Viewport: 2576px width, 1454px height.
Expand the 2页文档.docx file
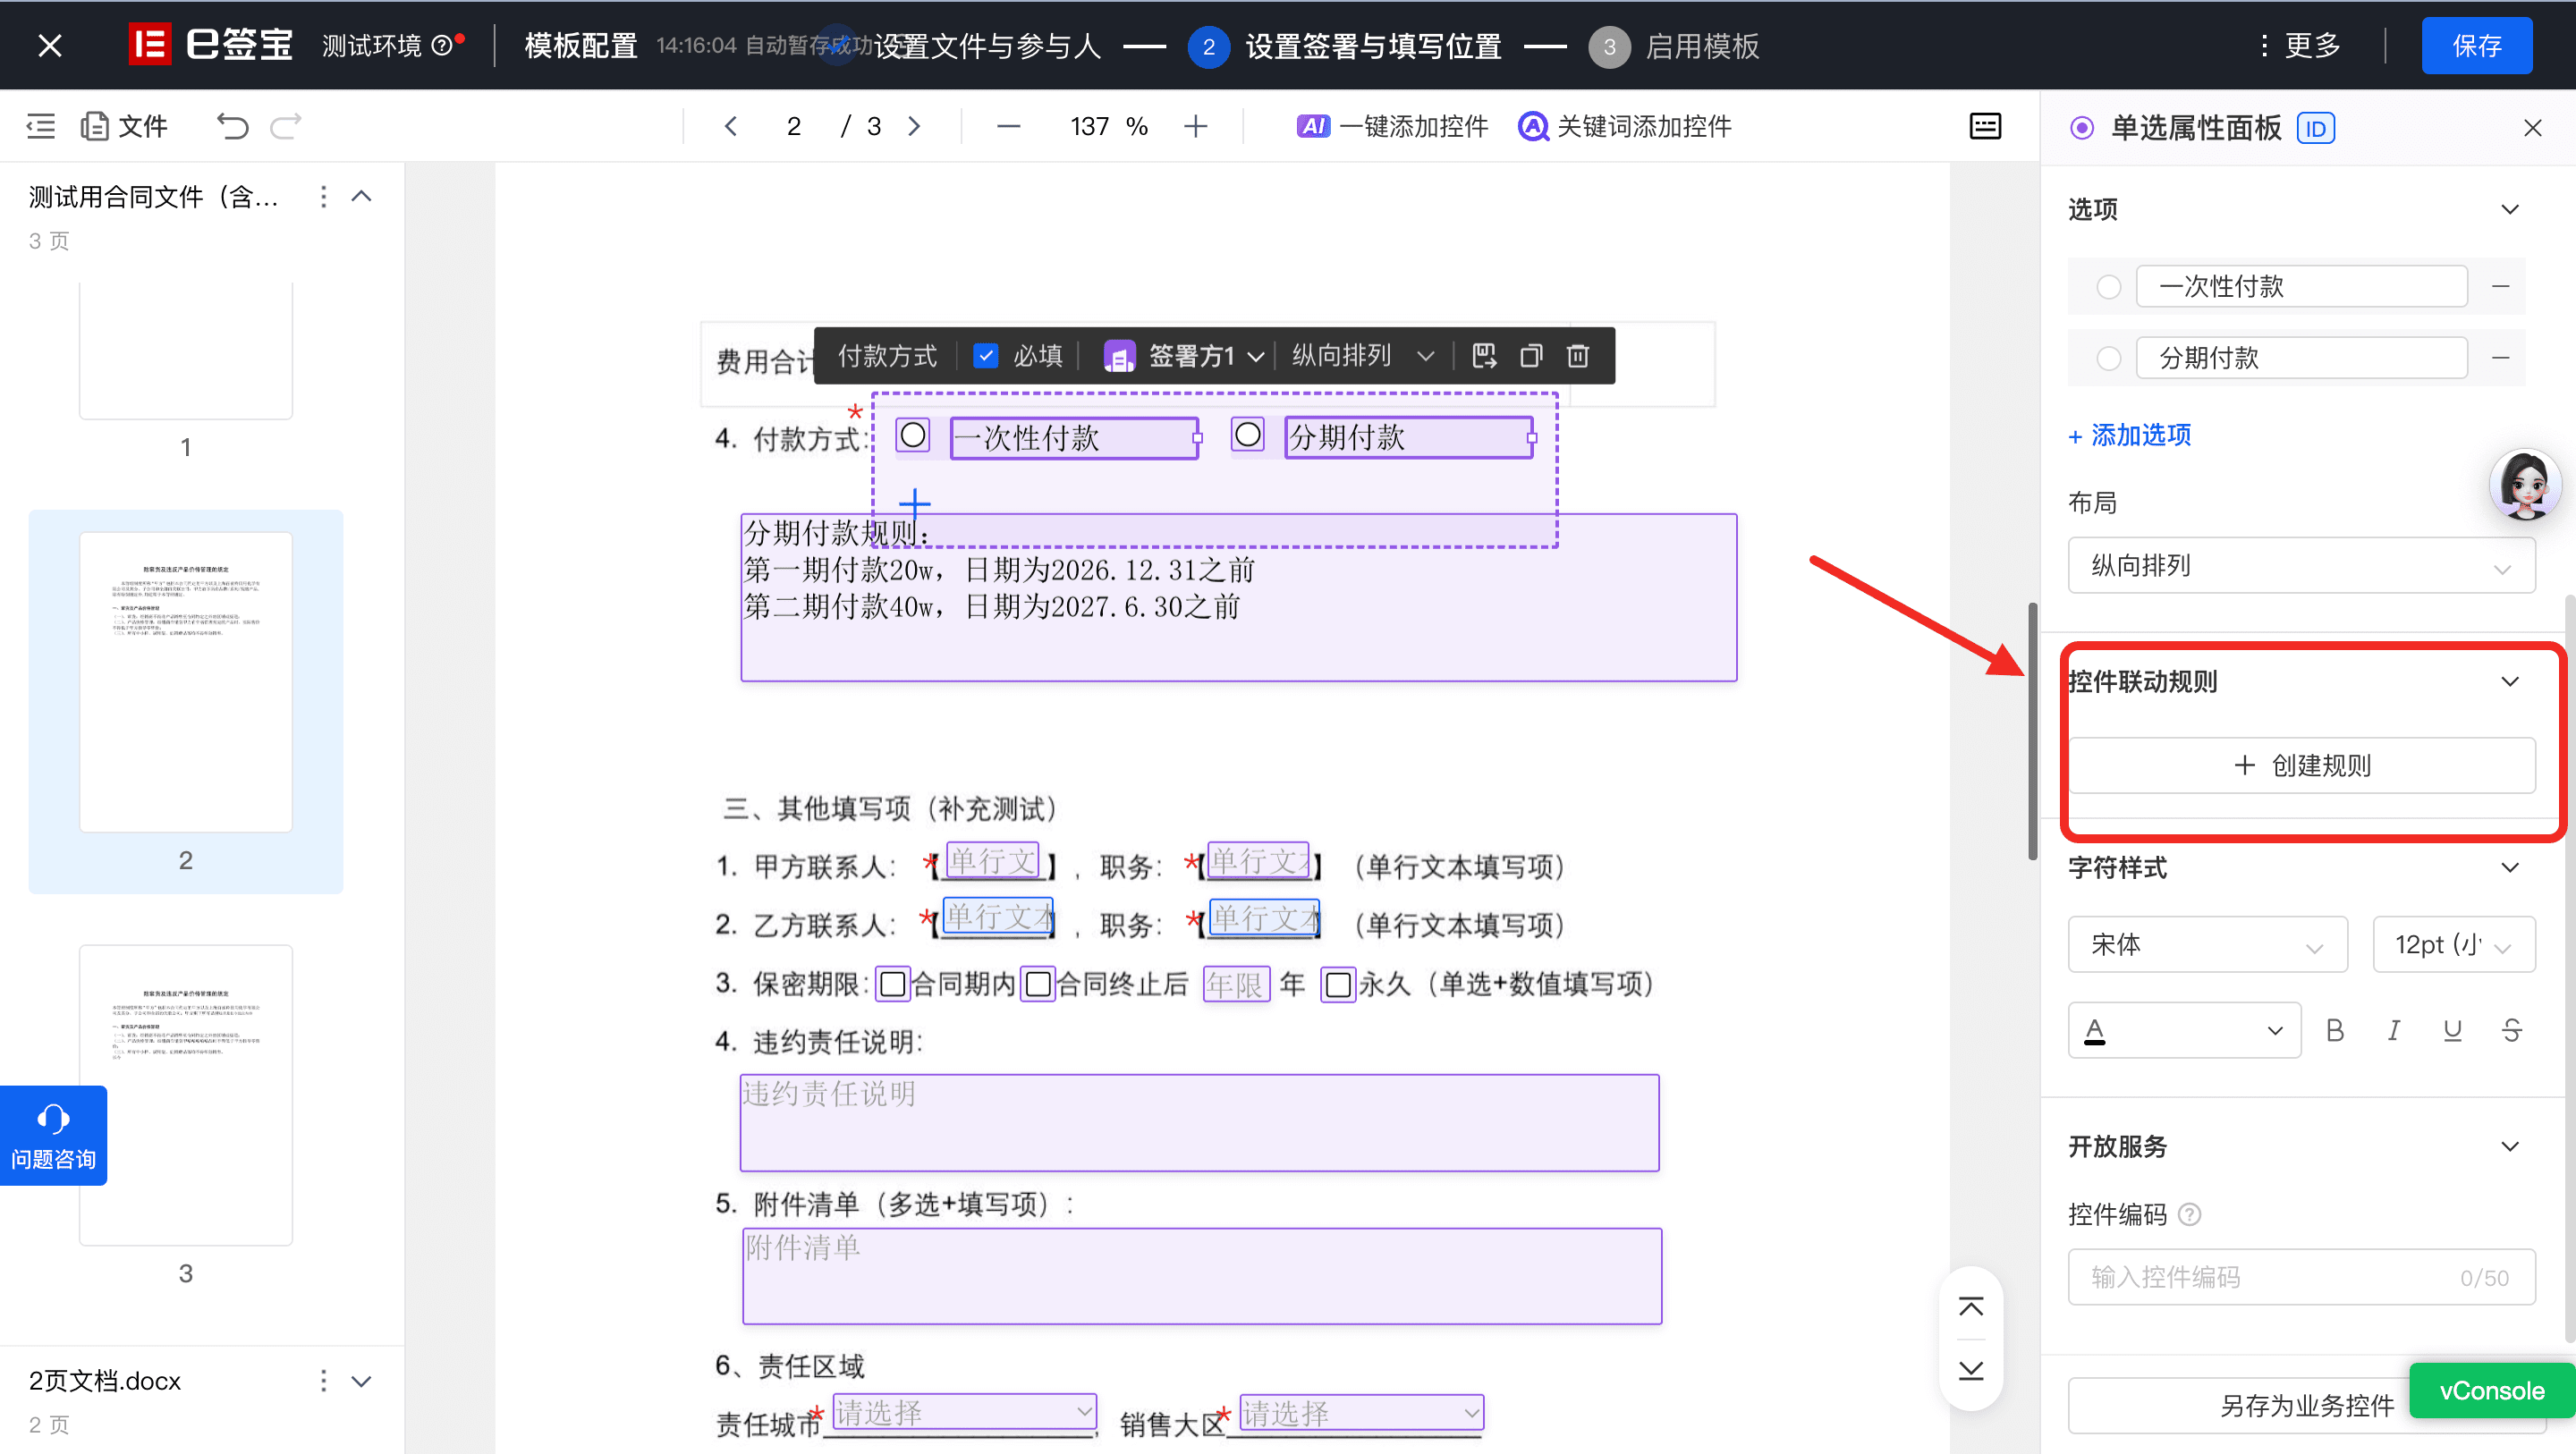tap(362, 1381)
